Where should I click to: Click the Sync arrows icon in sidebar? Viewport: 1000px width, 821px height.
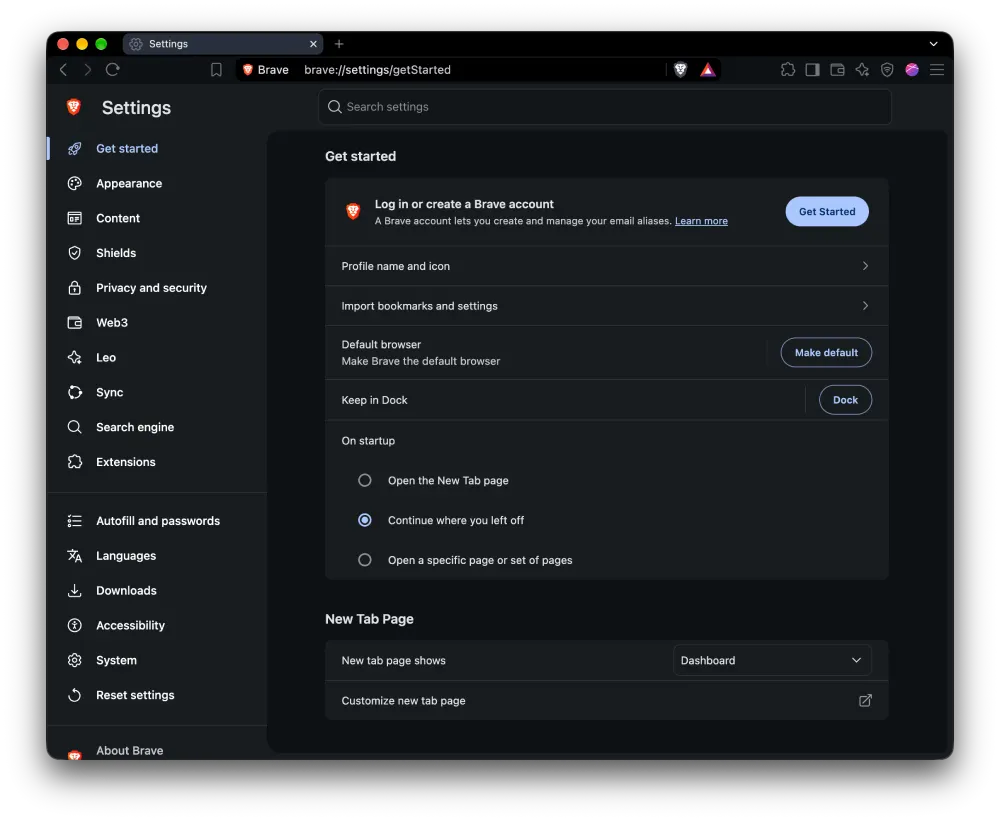pyautogui.click(x=75, y=392)
